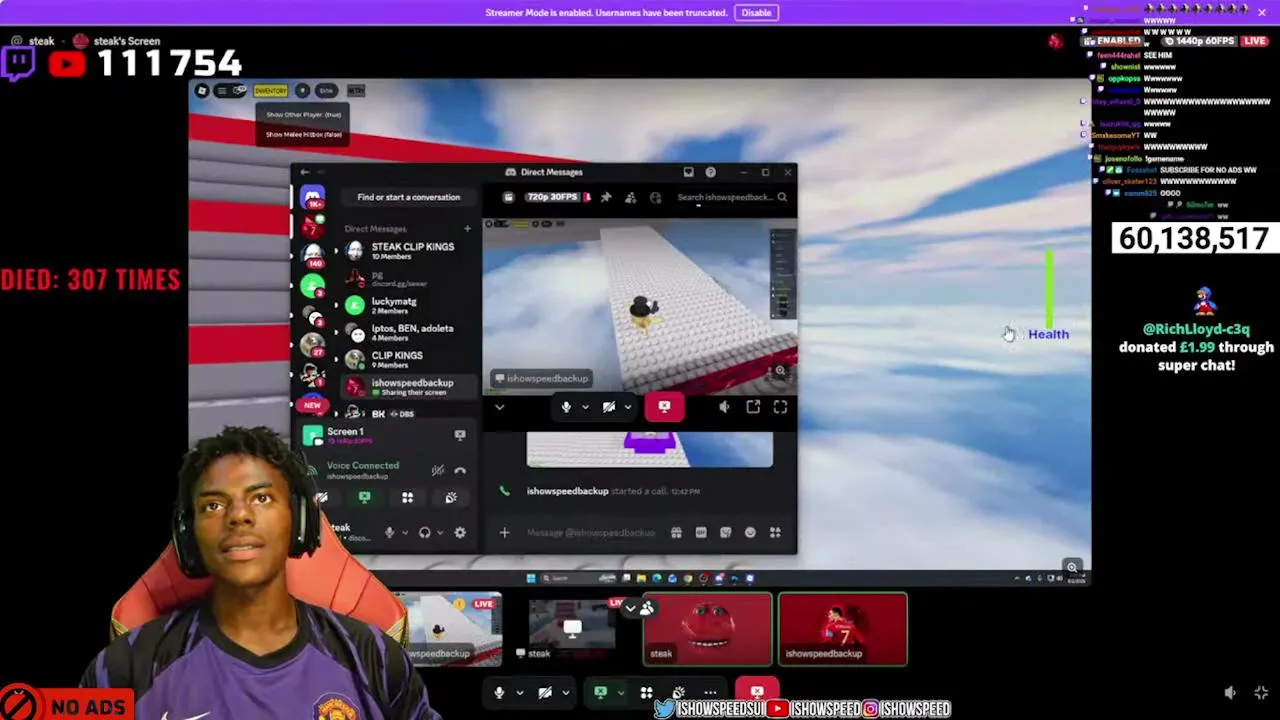Toggle noise suppression beside Voice Connected
Image resolution: width=1280 pixels, height=720 pixels.
[438, 470]
